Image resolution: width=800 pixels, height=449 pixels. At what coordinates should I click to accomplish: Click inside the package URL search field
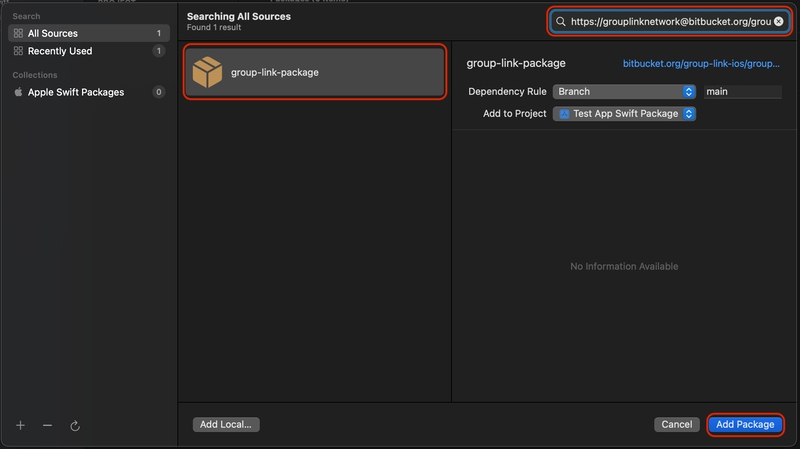pyautogui.click(x=668, y=21)
